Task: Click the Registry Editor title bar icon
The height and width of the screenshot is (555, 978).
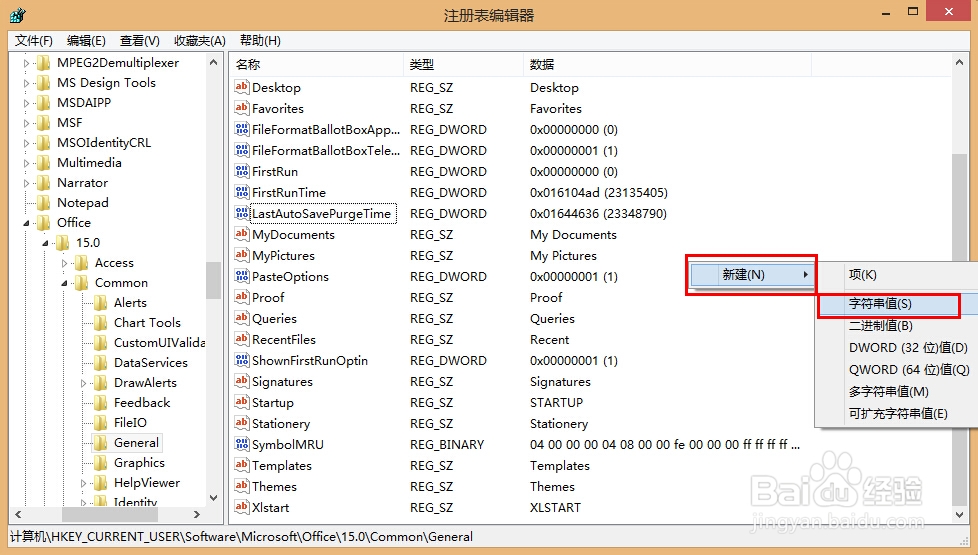Action: pyautogui.click(x=18, y=15)
